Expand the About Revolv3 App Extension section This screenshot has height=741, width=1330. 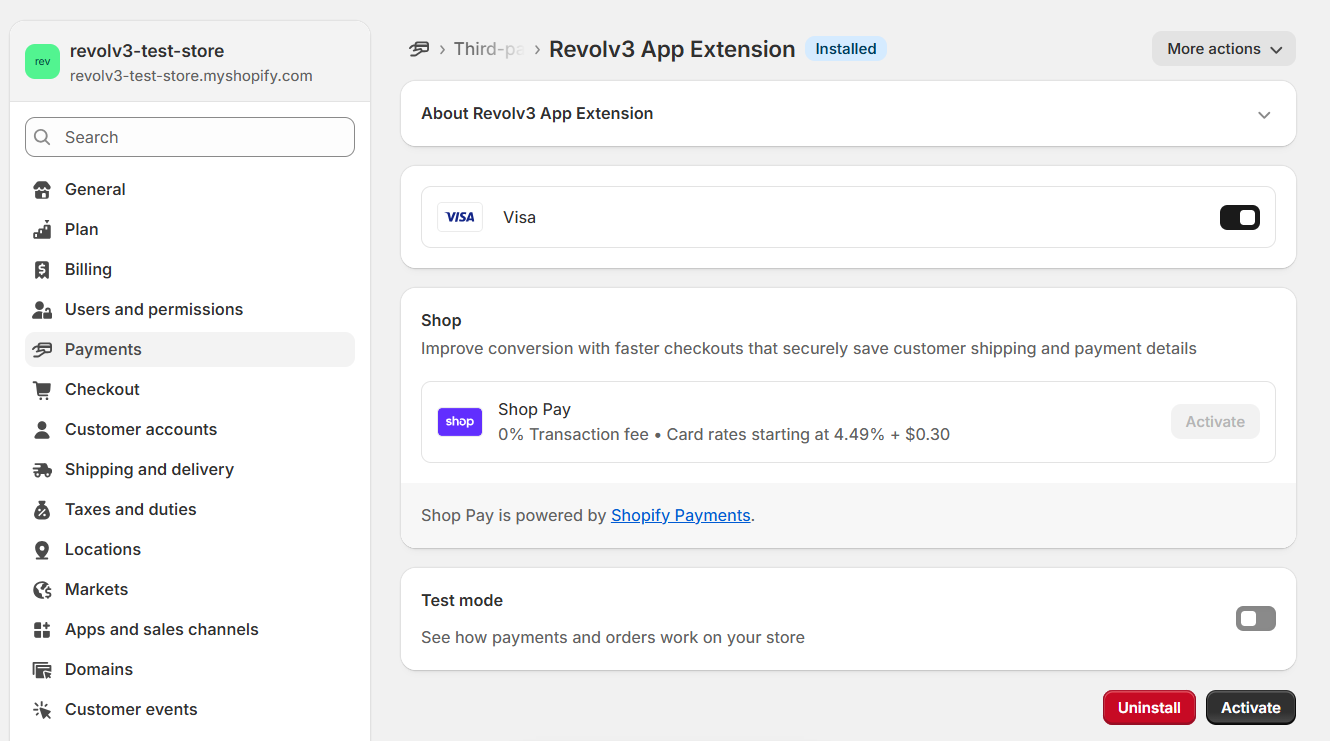[1263, 113]
